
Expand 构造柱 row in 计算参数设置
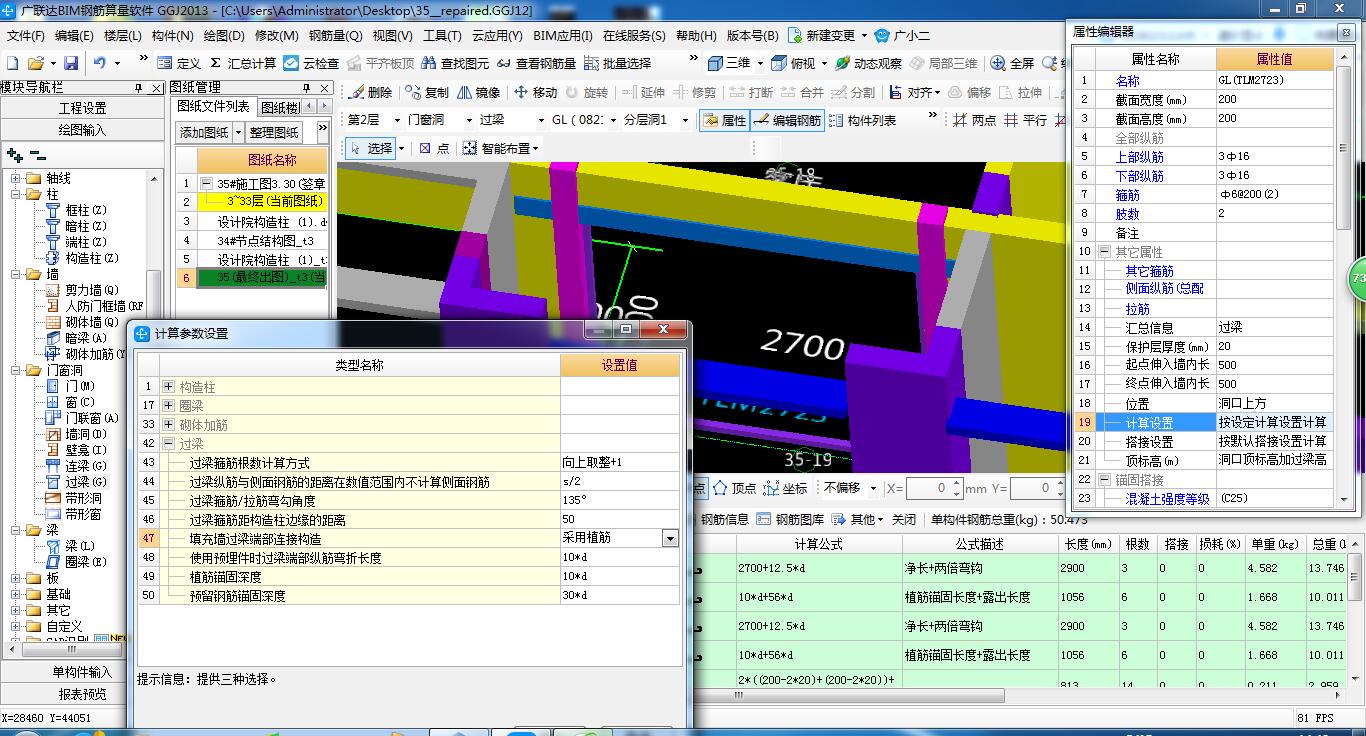pos(168,387)
